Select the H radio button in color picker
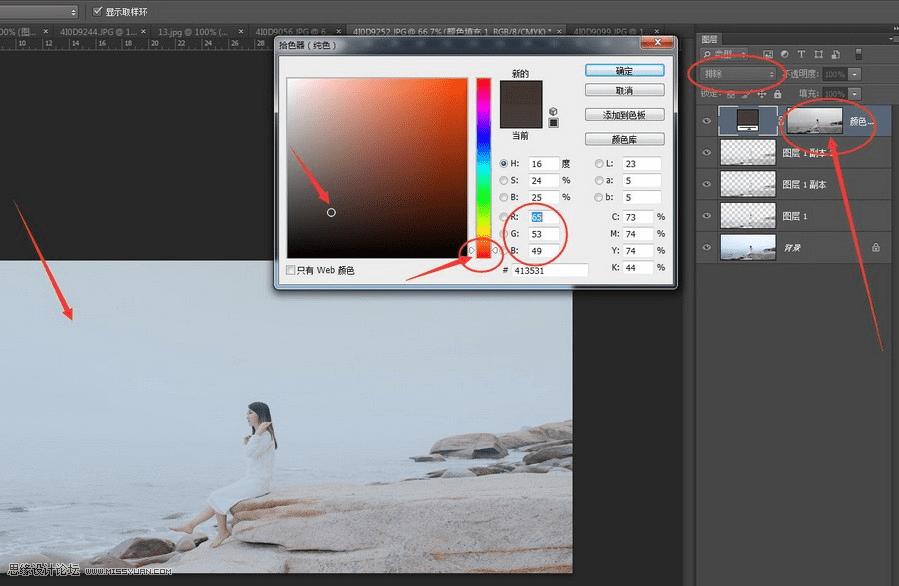Image resolution: width=899 pixels, height=586 pixels. pos(503,163)
